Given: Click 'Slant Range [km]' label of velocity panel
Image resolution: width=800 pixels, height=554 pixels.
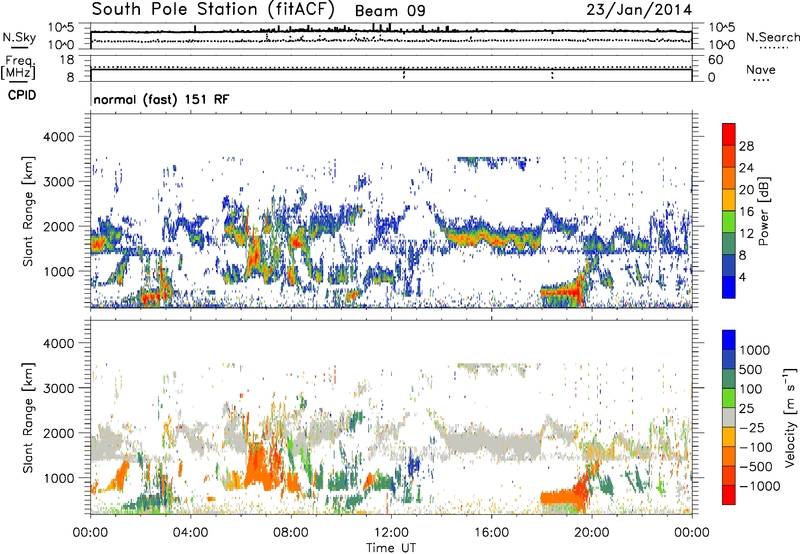Looking at the screenshot, I should (28, 418).
